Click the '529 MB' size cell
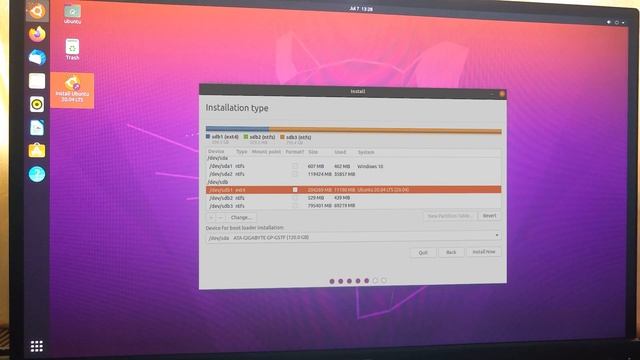Screen dimensions: 640x360 tap(316, 198)
